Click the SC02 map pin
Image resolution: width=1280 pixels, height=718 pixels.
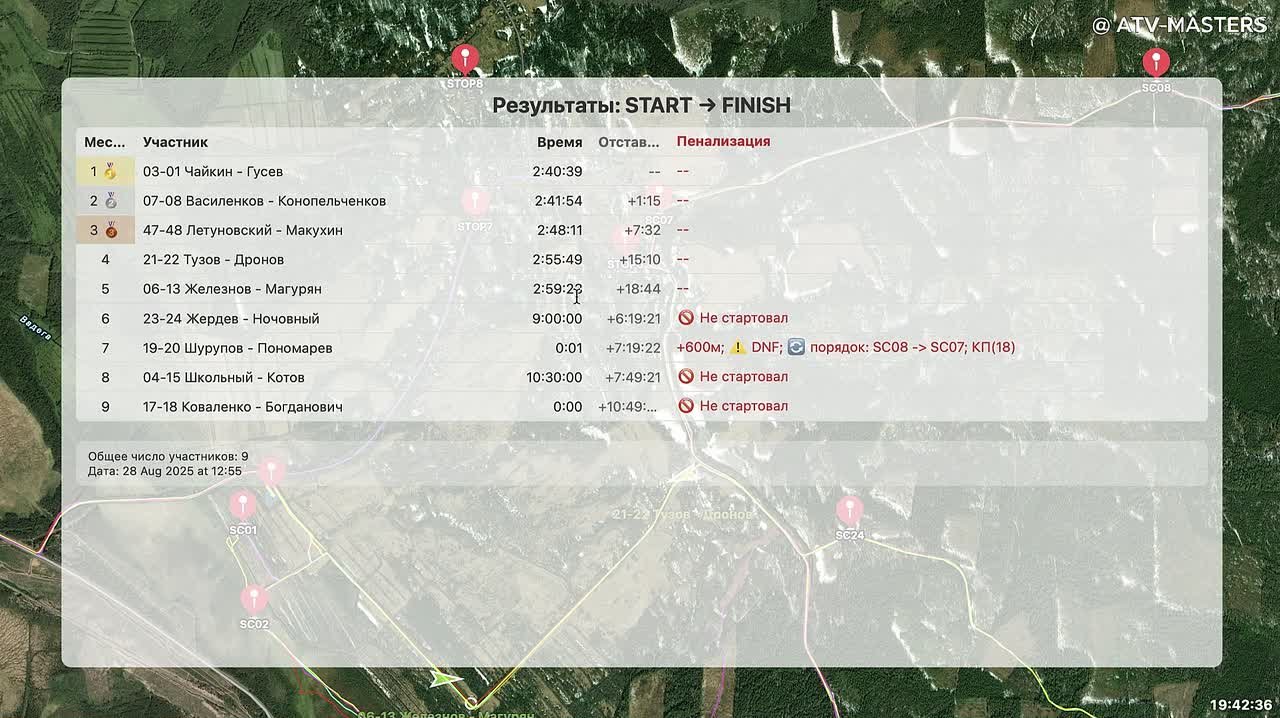coord(254,600)
